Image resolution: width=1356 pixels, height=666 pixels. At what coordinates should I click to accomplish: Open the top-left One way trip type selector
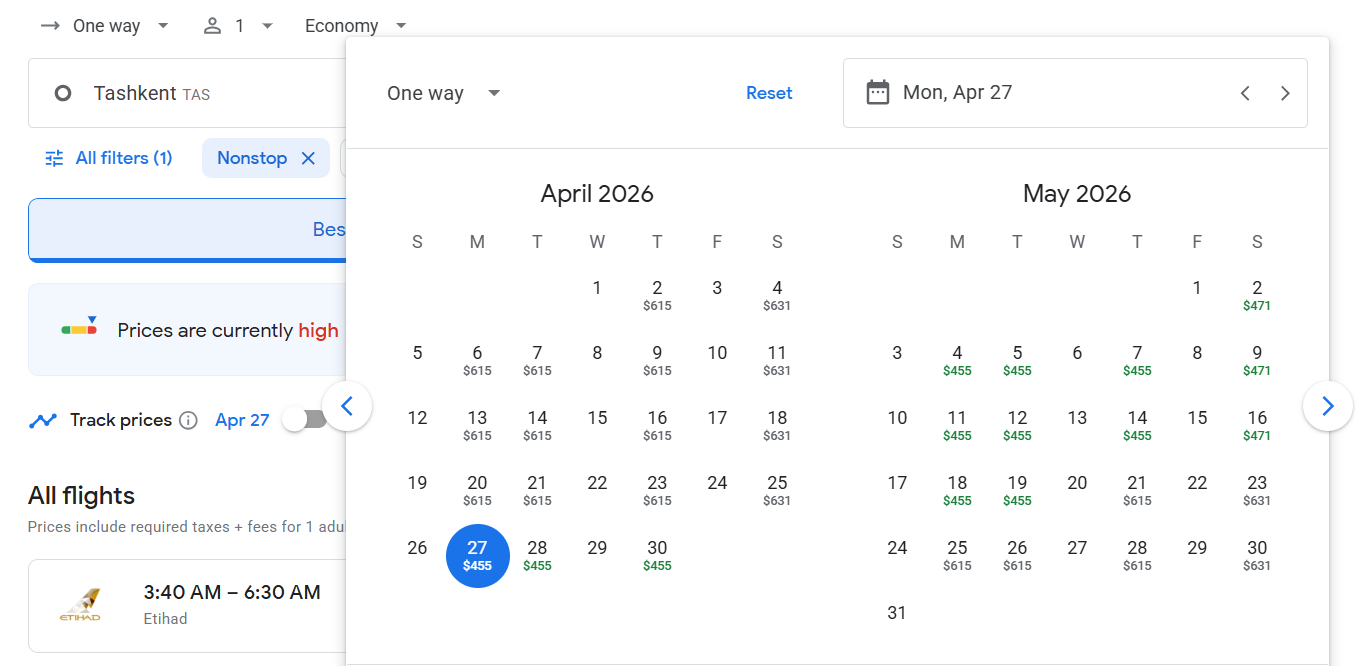[105, 26]
